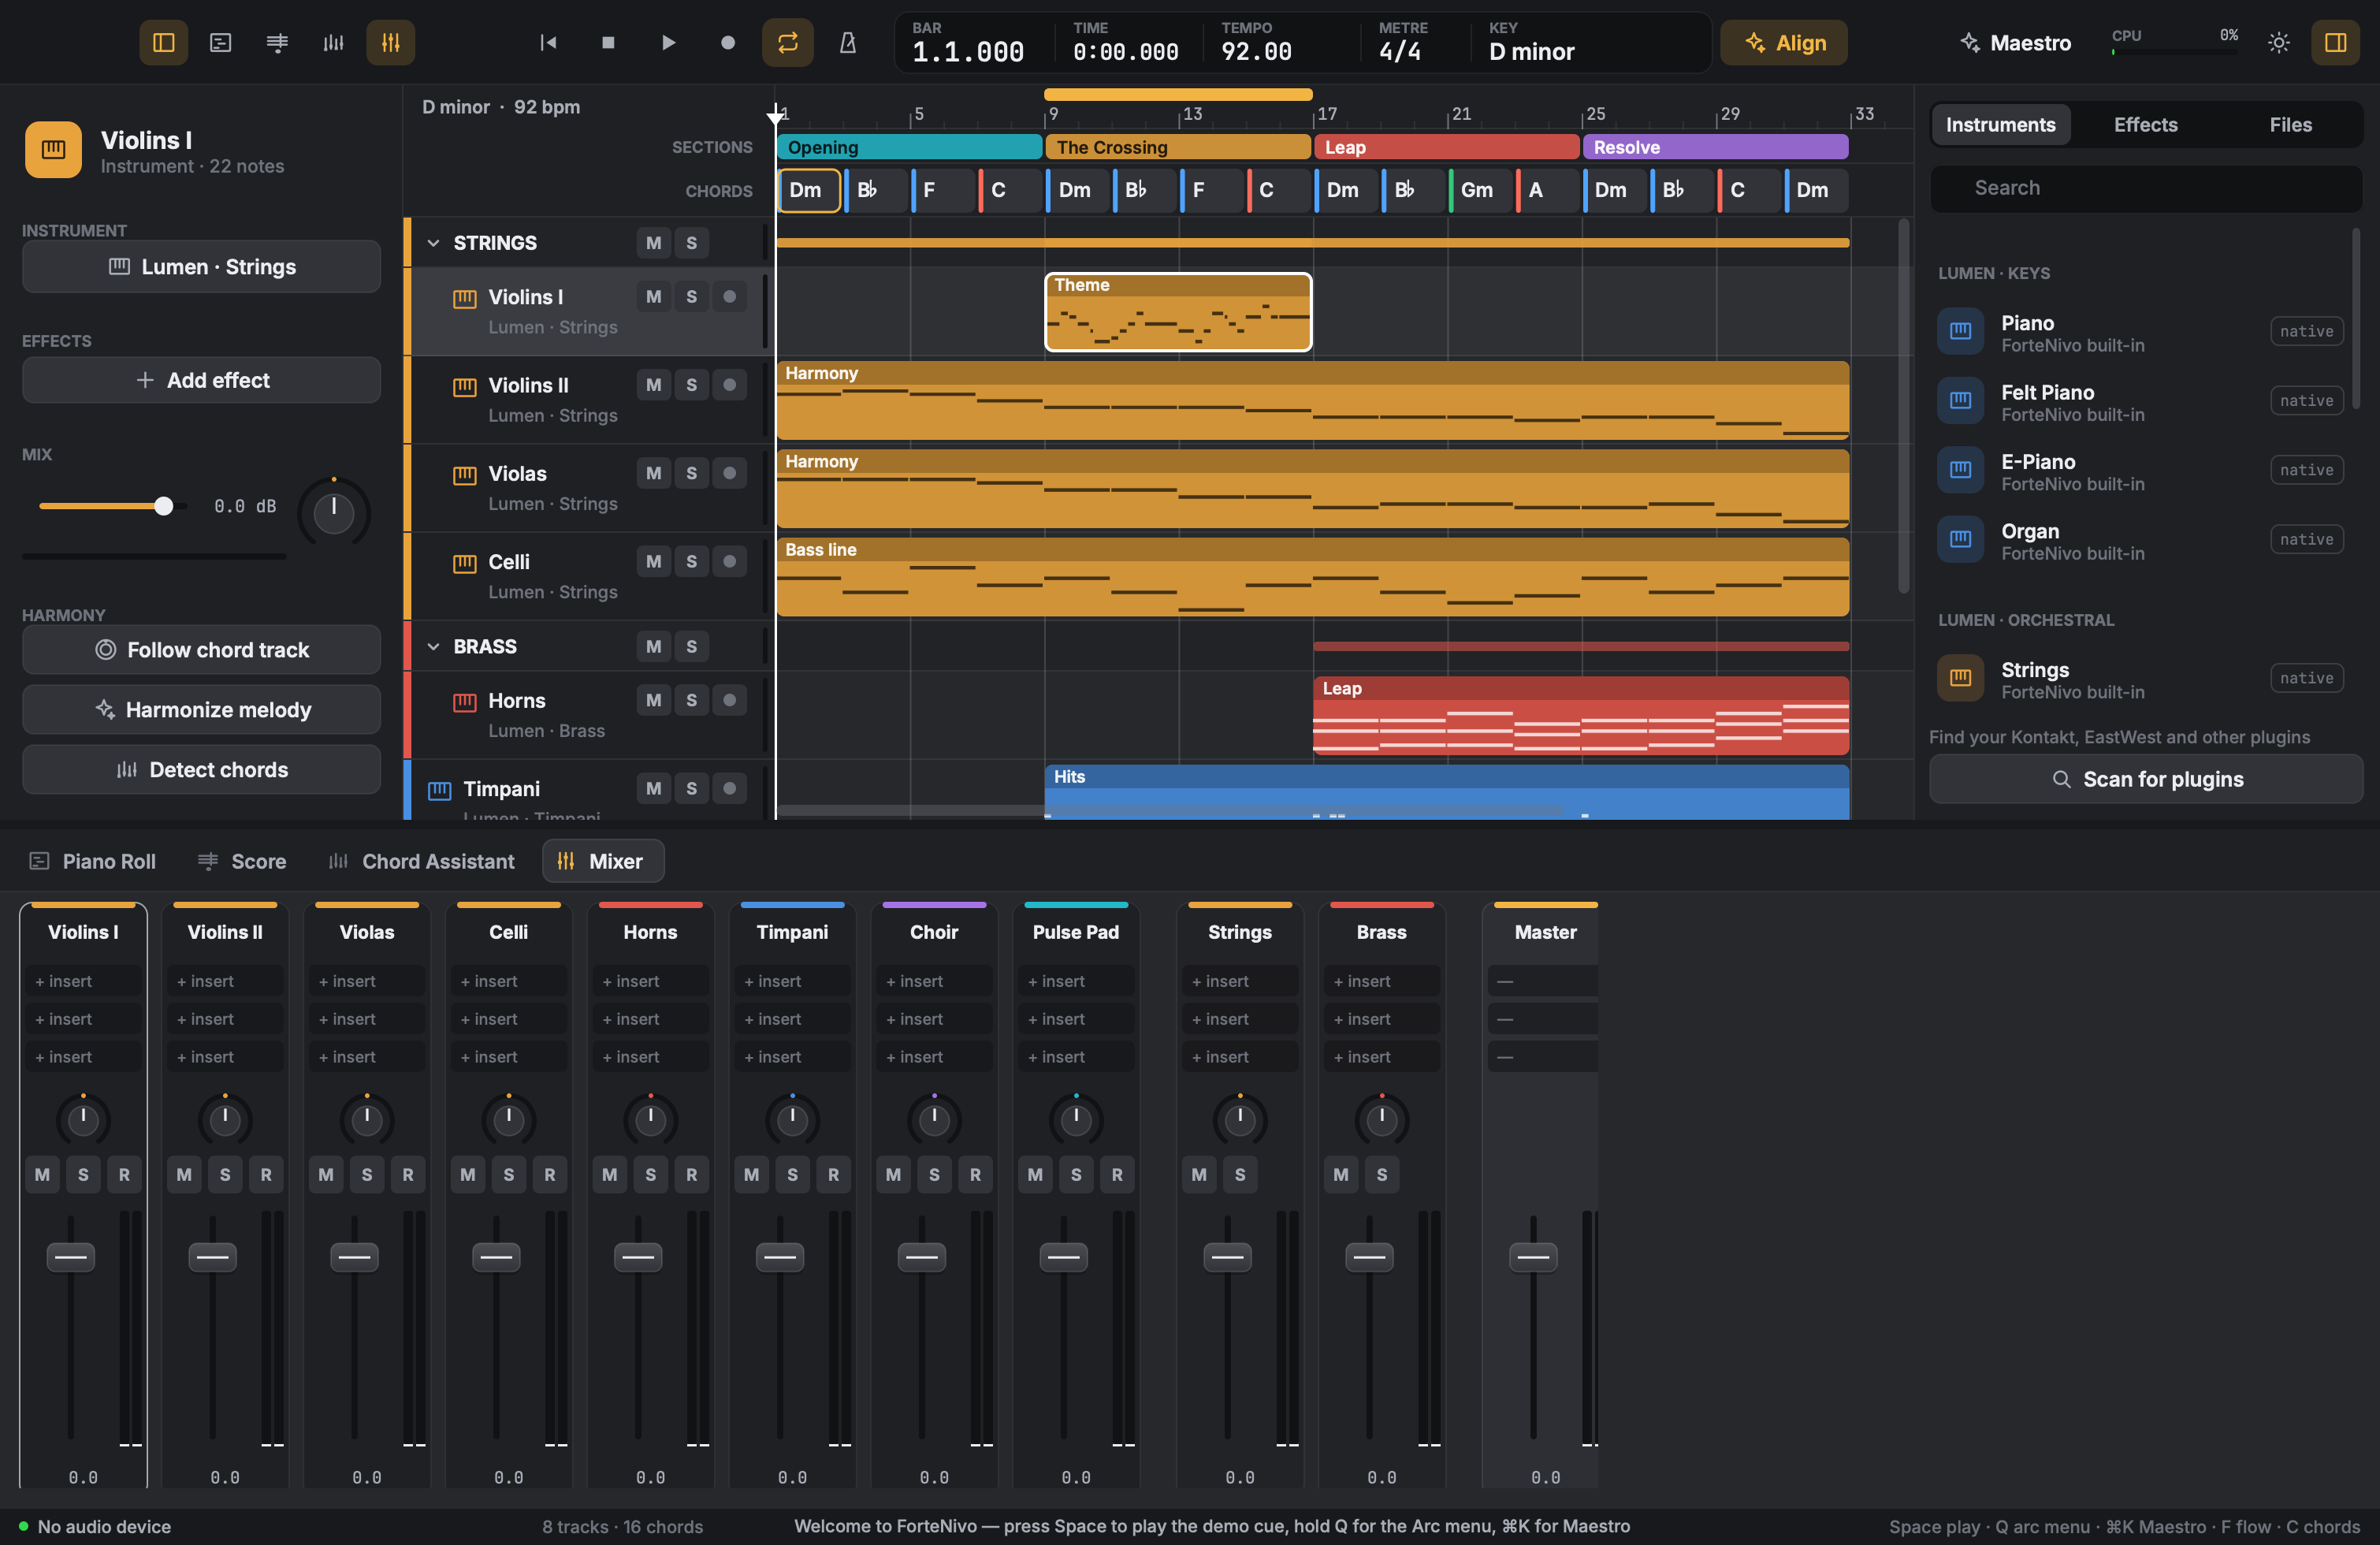The image size is (2380, 1545).
Task: Click Harmonize melody button
Action: (202, 710)
